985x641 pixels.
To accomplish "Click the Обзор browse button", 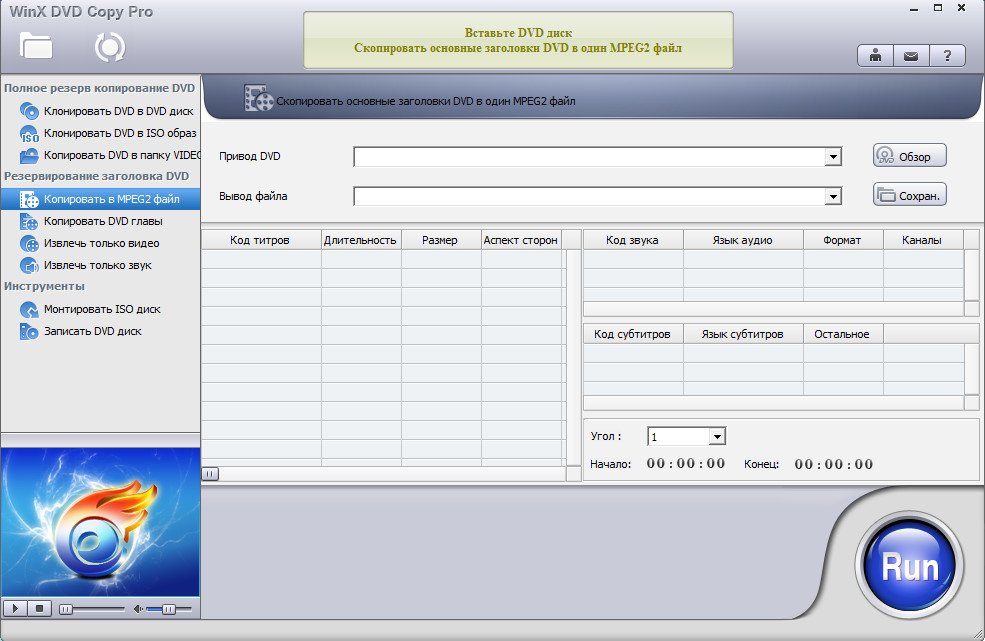I will (909, 156).
